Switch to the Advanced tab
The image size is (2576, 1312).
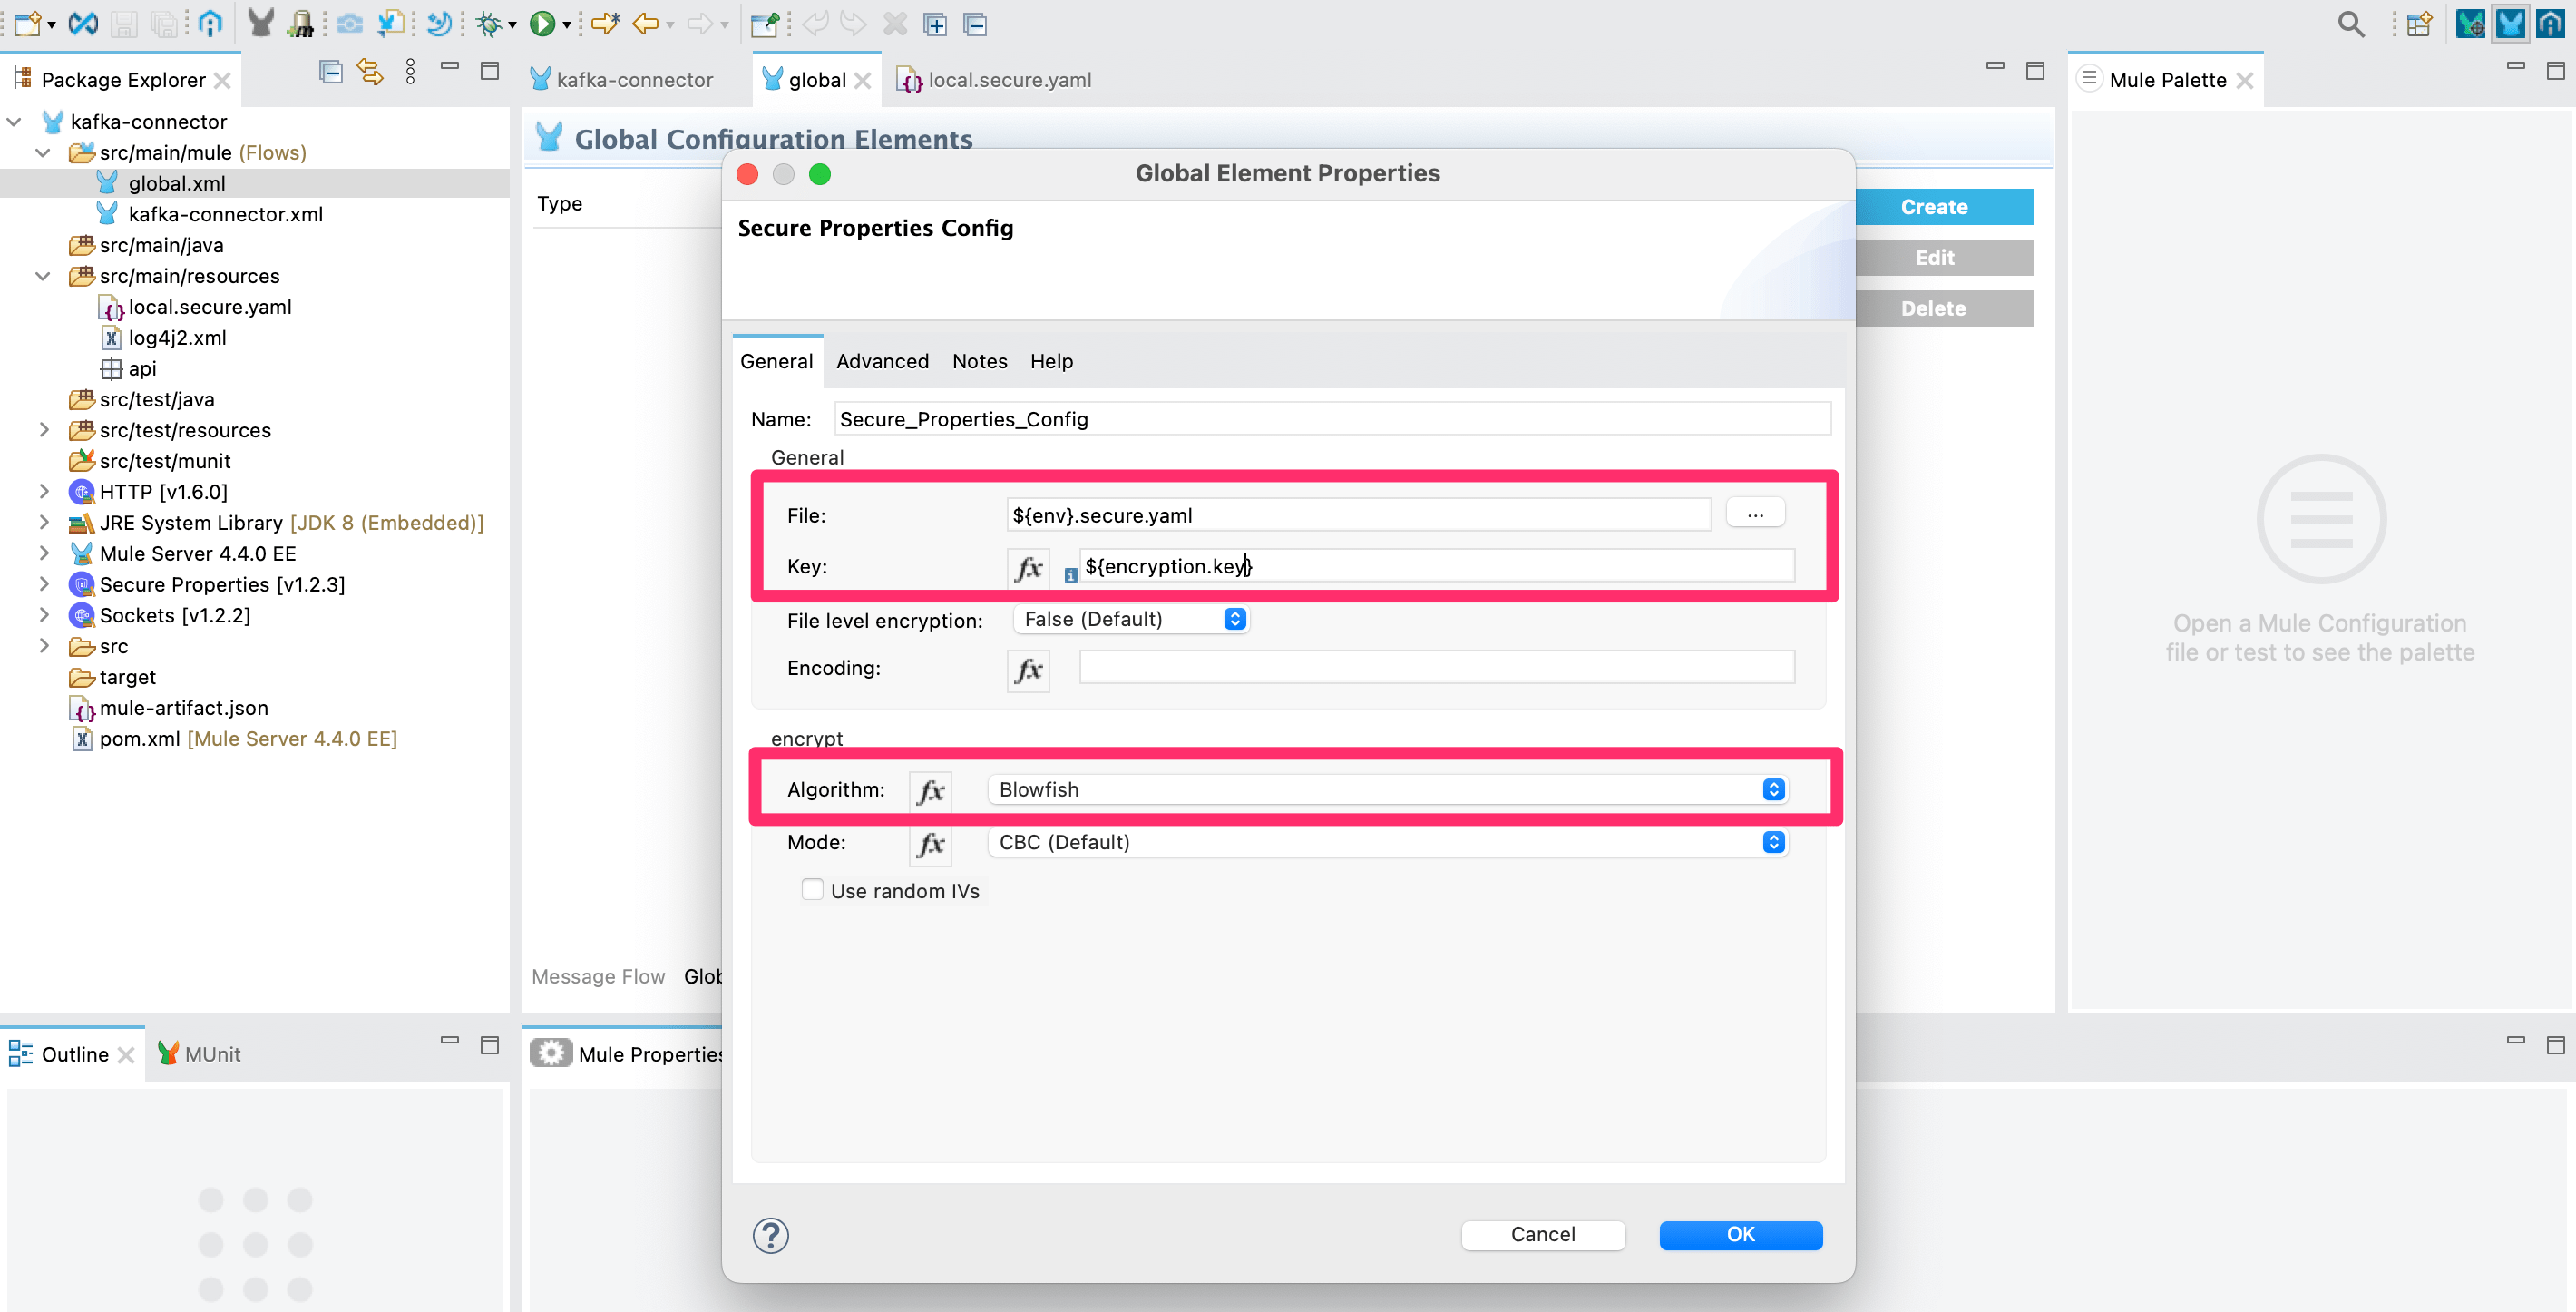[881, 361]
